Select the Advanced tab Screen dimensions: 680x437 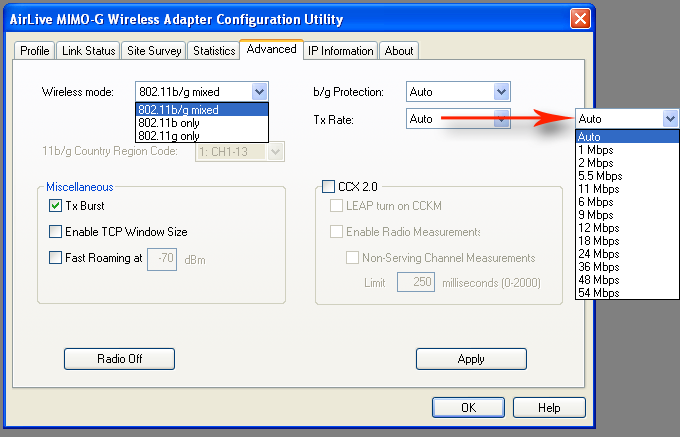coord(271,49)
